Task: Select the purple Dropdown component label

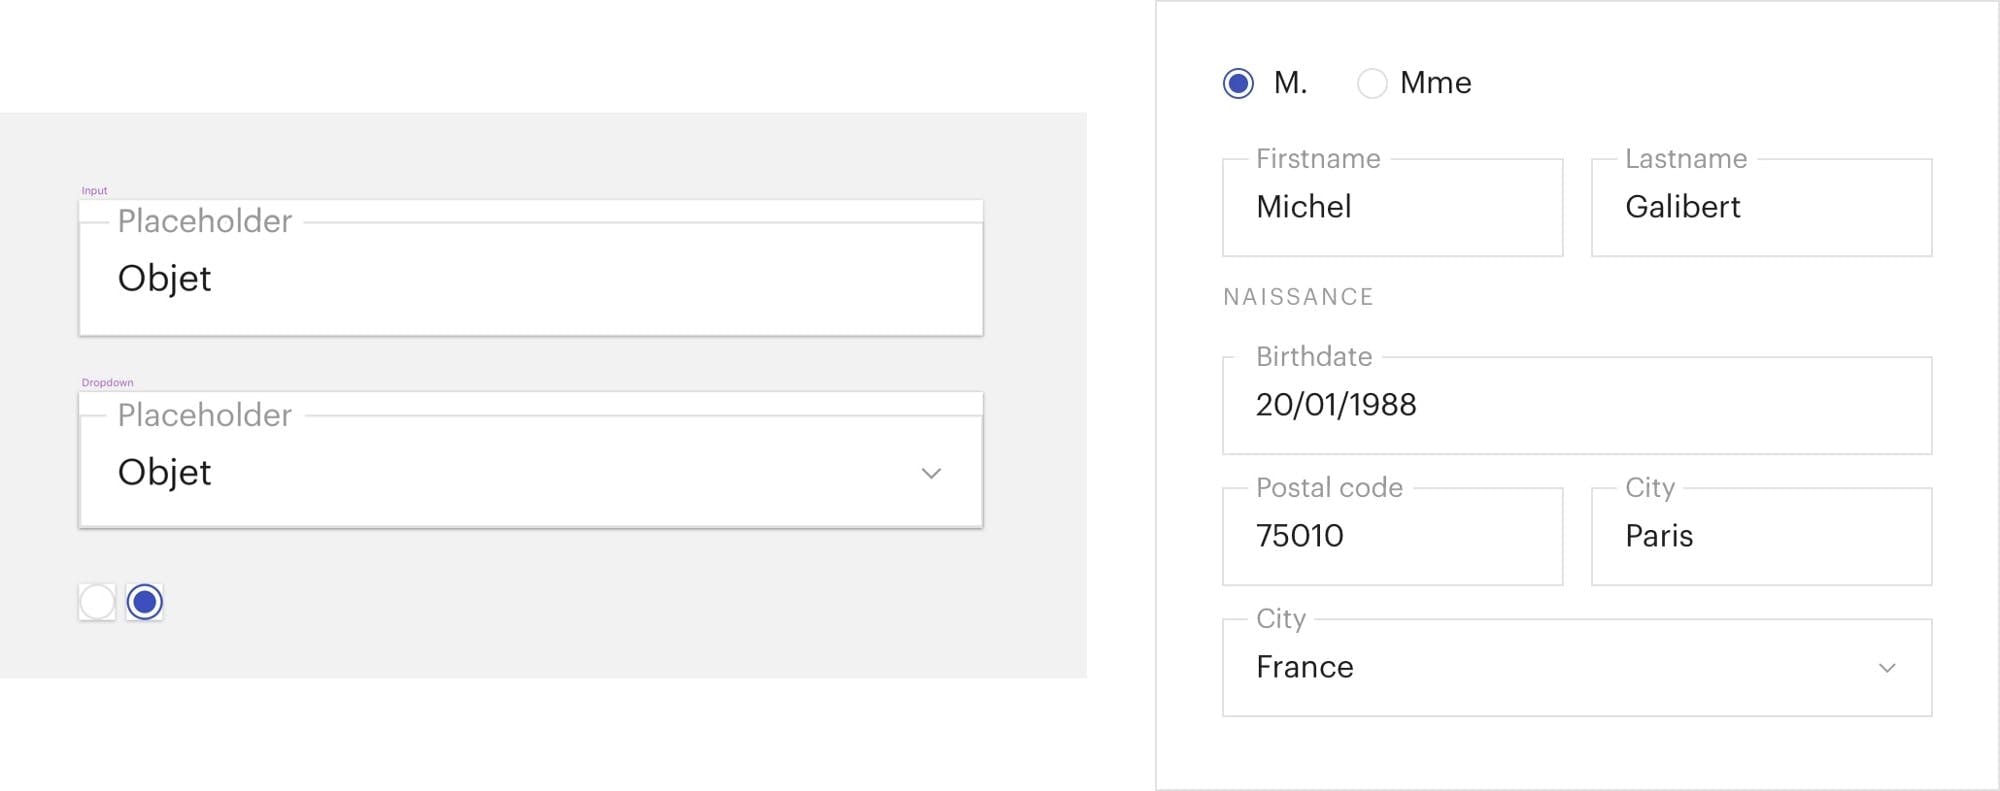Action: [107, 382]
